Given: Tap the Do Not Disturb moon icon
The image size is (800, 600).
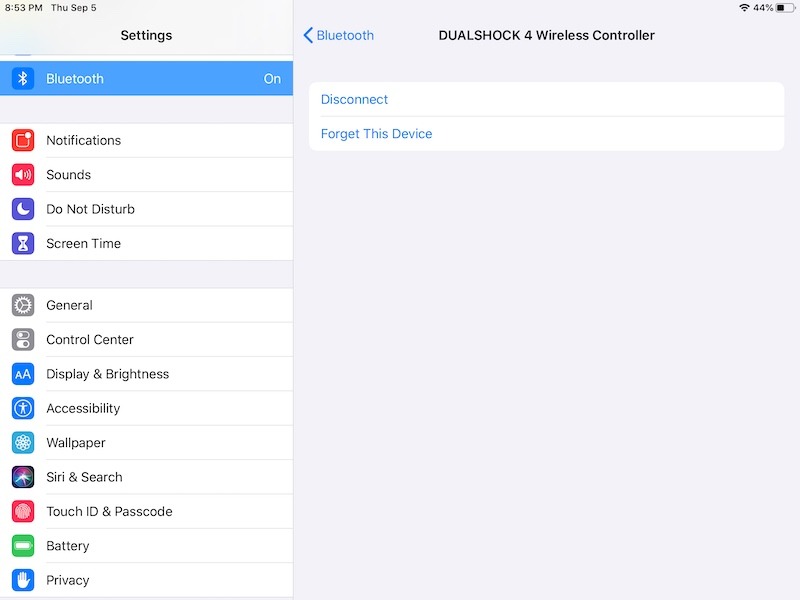Looking at the screenshot, I should pos(23,209).
